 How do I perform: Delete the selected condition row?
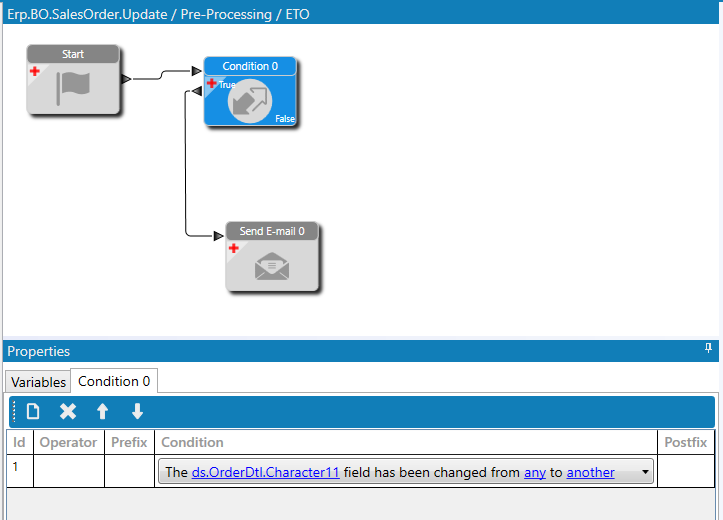[x=68, y=411]
